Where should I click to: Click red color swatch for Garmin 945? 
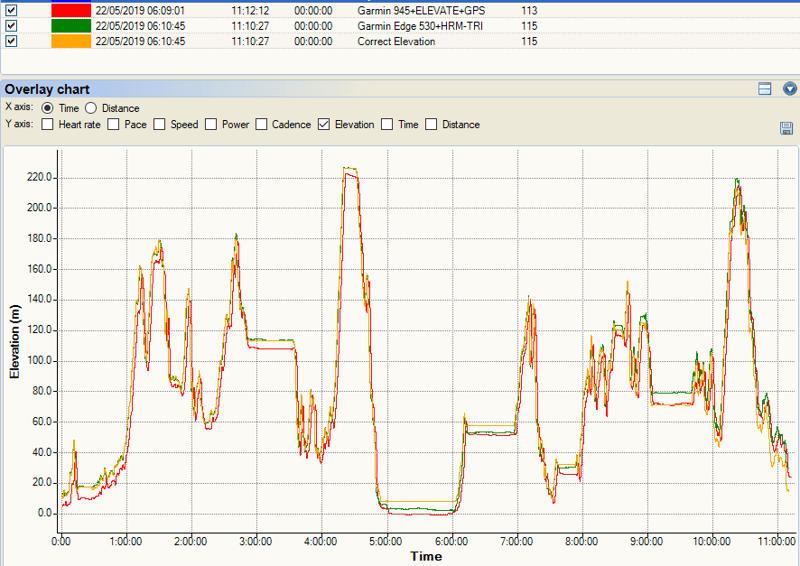71,10
